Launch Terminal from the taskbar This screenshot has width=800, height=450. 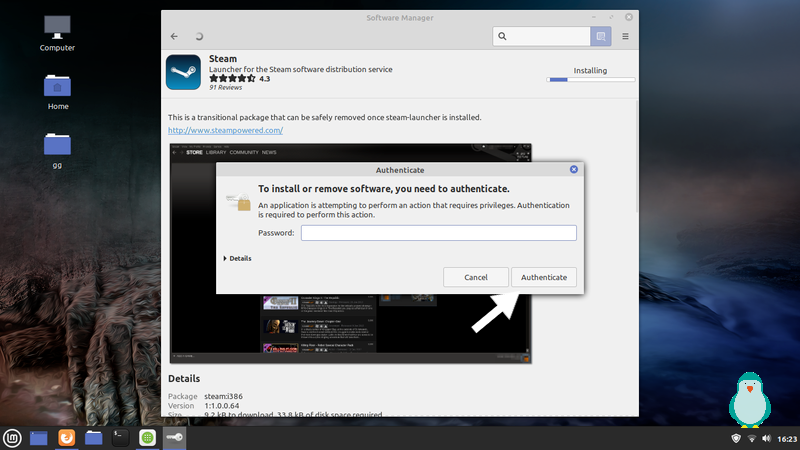click(120, 438)
